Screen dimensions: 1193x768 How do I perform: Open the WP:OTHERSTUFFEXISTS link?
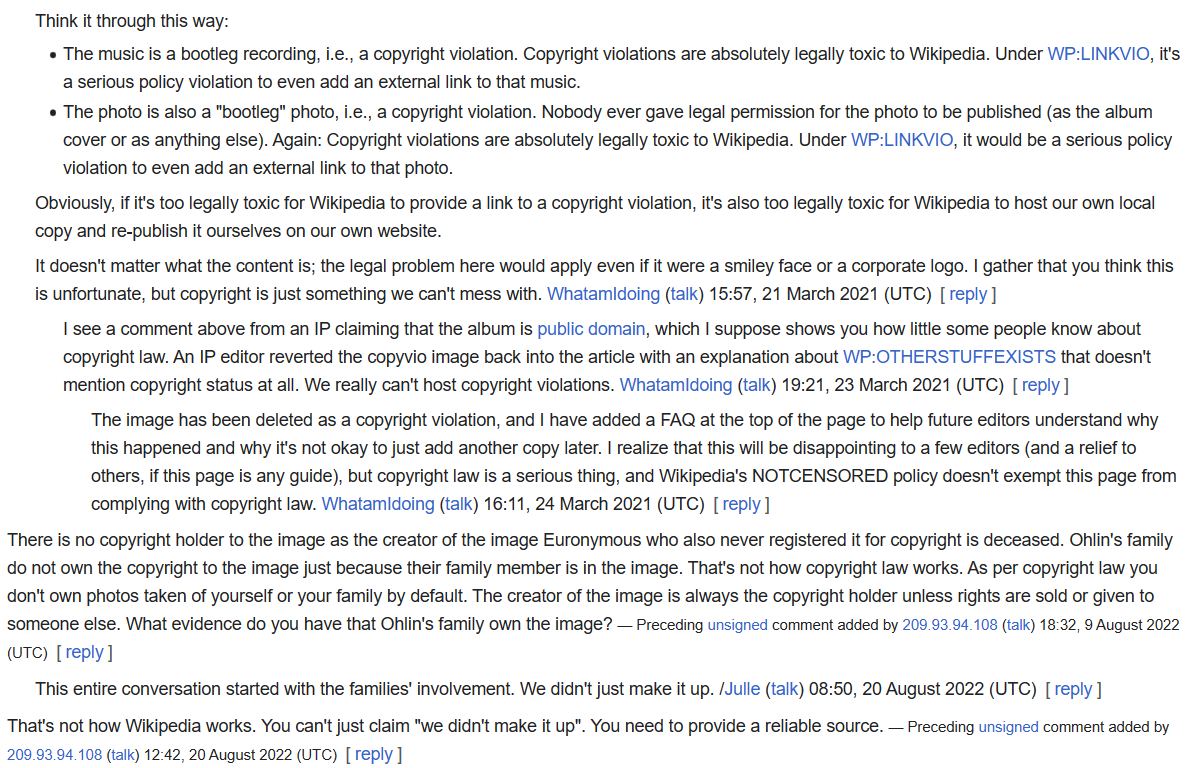click(949, 357)
